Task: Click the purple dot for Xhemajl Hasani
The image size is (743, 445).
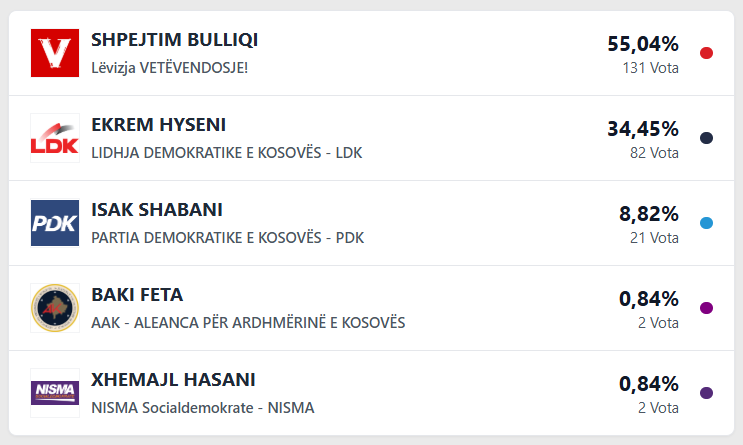Action: (x=706, y=393)
